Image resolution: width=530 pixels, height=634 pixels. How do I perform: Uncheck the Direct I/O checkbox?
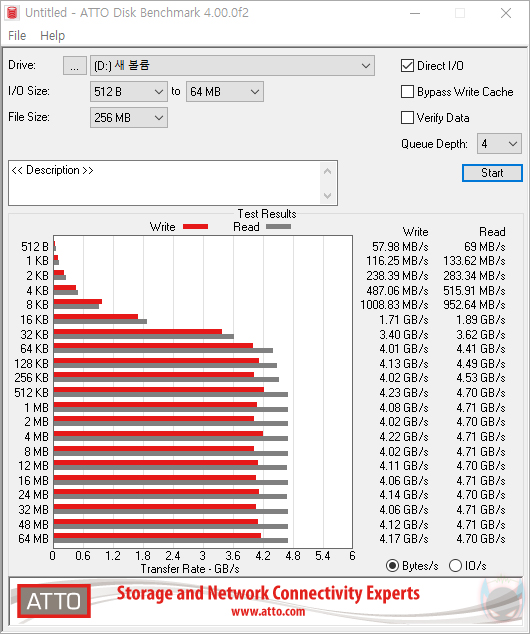(x=408, y=66)
